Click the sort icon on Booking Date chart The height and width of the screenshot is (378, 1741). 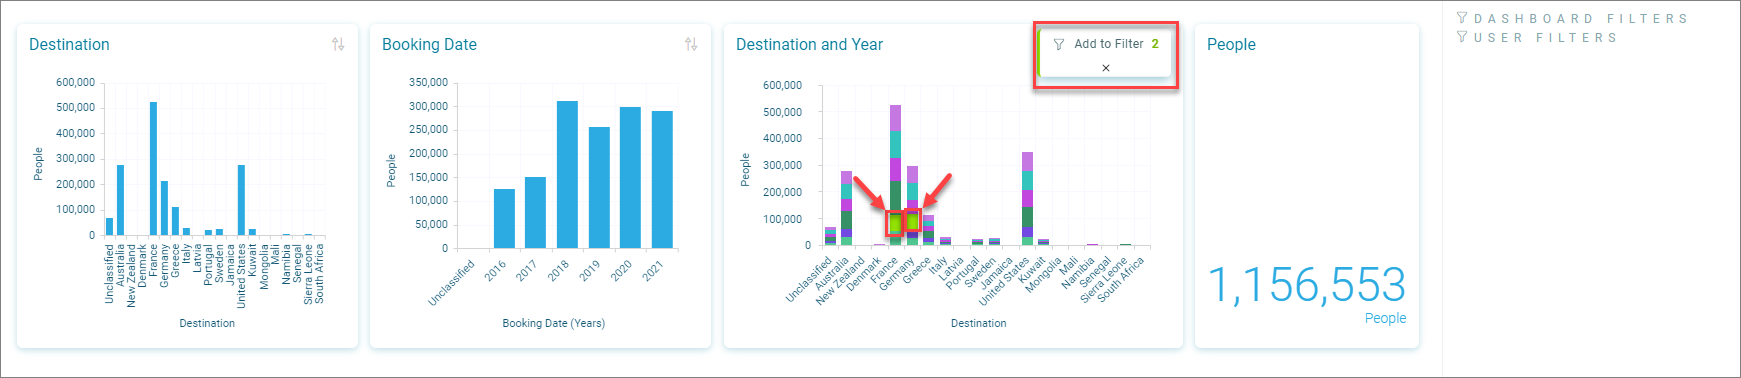click(691, 44)
